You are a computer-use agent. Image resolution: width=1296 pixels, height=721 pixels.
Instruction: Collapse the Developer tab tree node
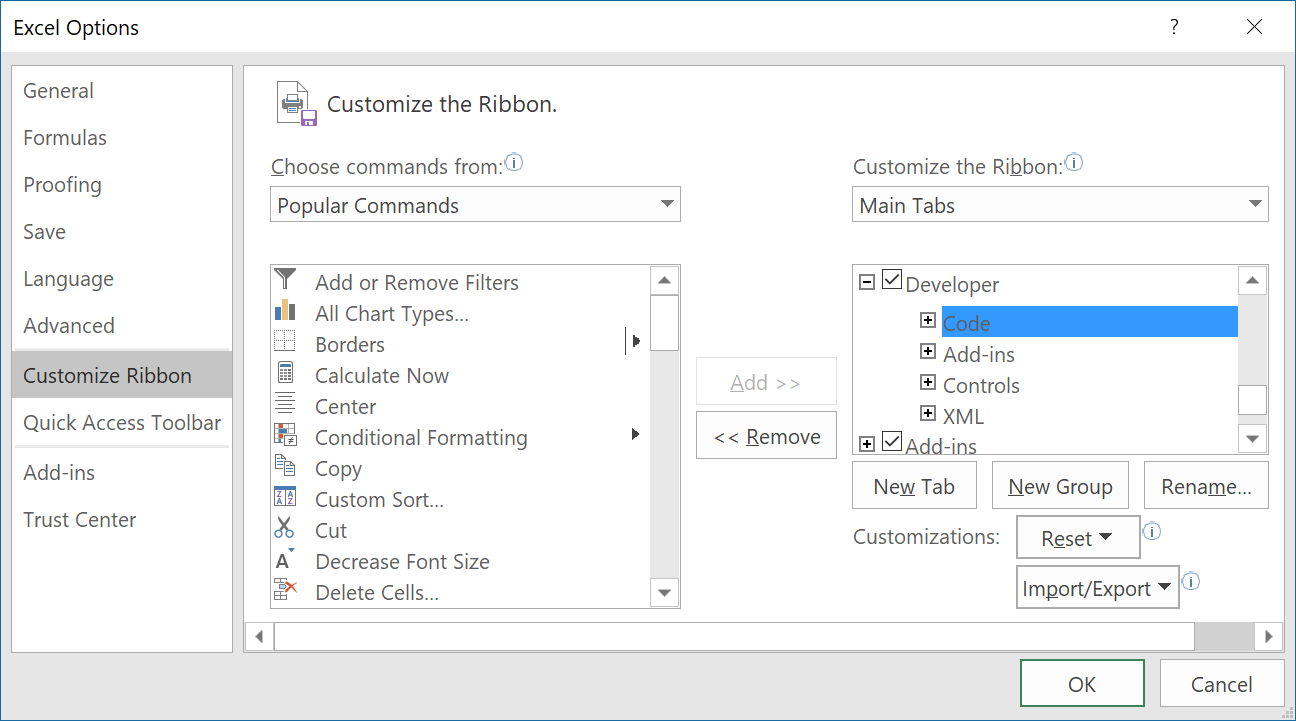coord(867,283)
